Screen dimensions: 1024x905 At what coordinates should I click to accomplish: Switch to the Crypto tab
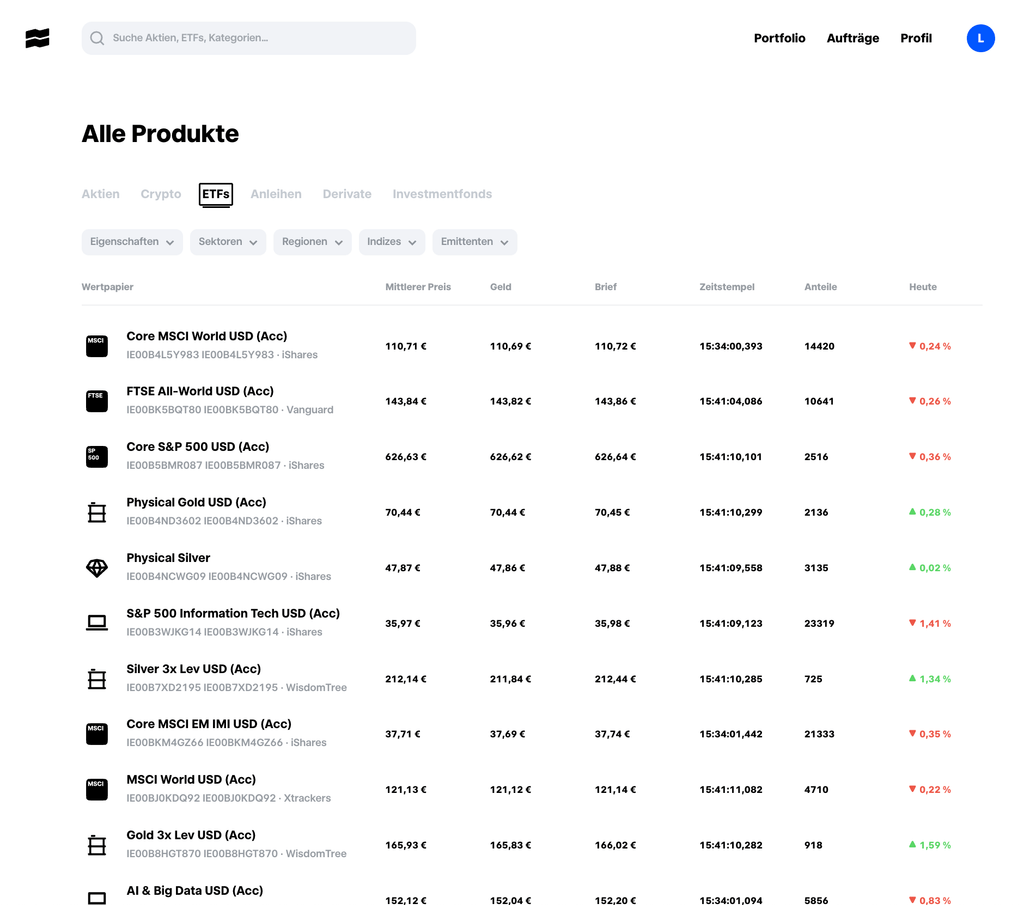click(x=161, y=194)
